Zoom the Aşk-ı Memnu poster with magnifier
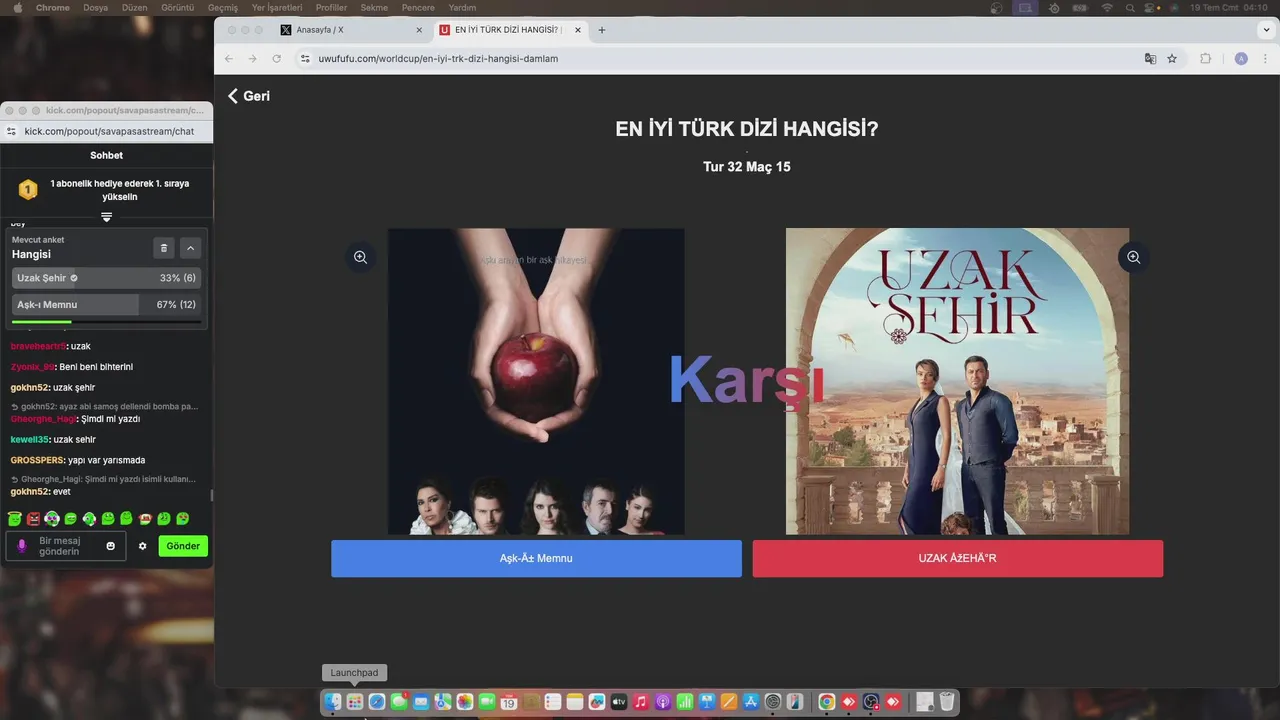Image resolution: width=1280 pixels, height=720 pixels. [x=360, y=257]
